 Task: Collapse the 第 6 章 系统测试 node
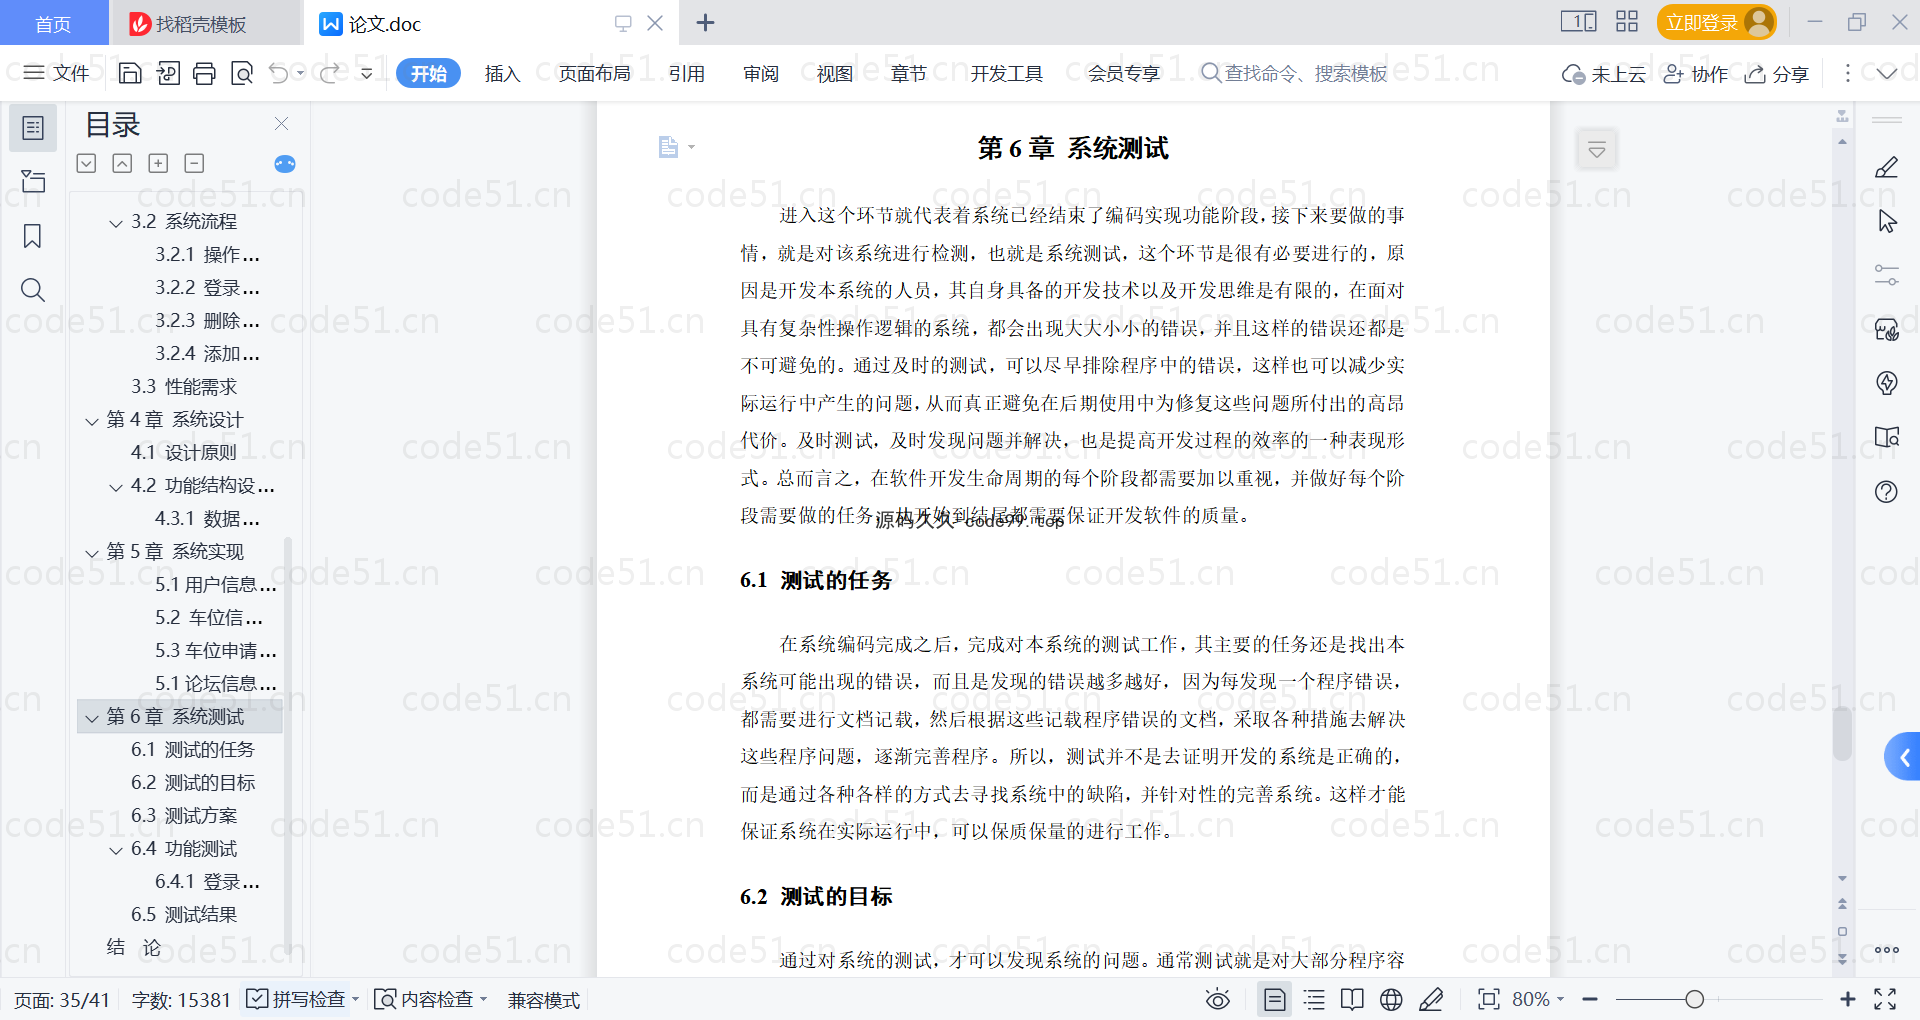coord(92,718)
